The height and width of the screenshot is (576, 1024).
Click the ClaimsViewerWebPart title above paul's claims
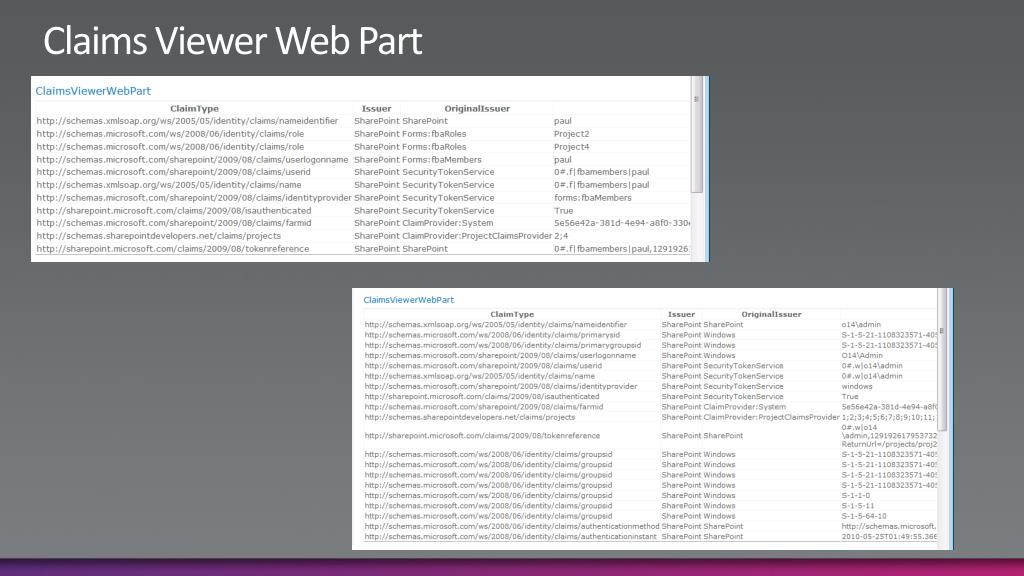coord(93,91)
